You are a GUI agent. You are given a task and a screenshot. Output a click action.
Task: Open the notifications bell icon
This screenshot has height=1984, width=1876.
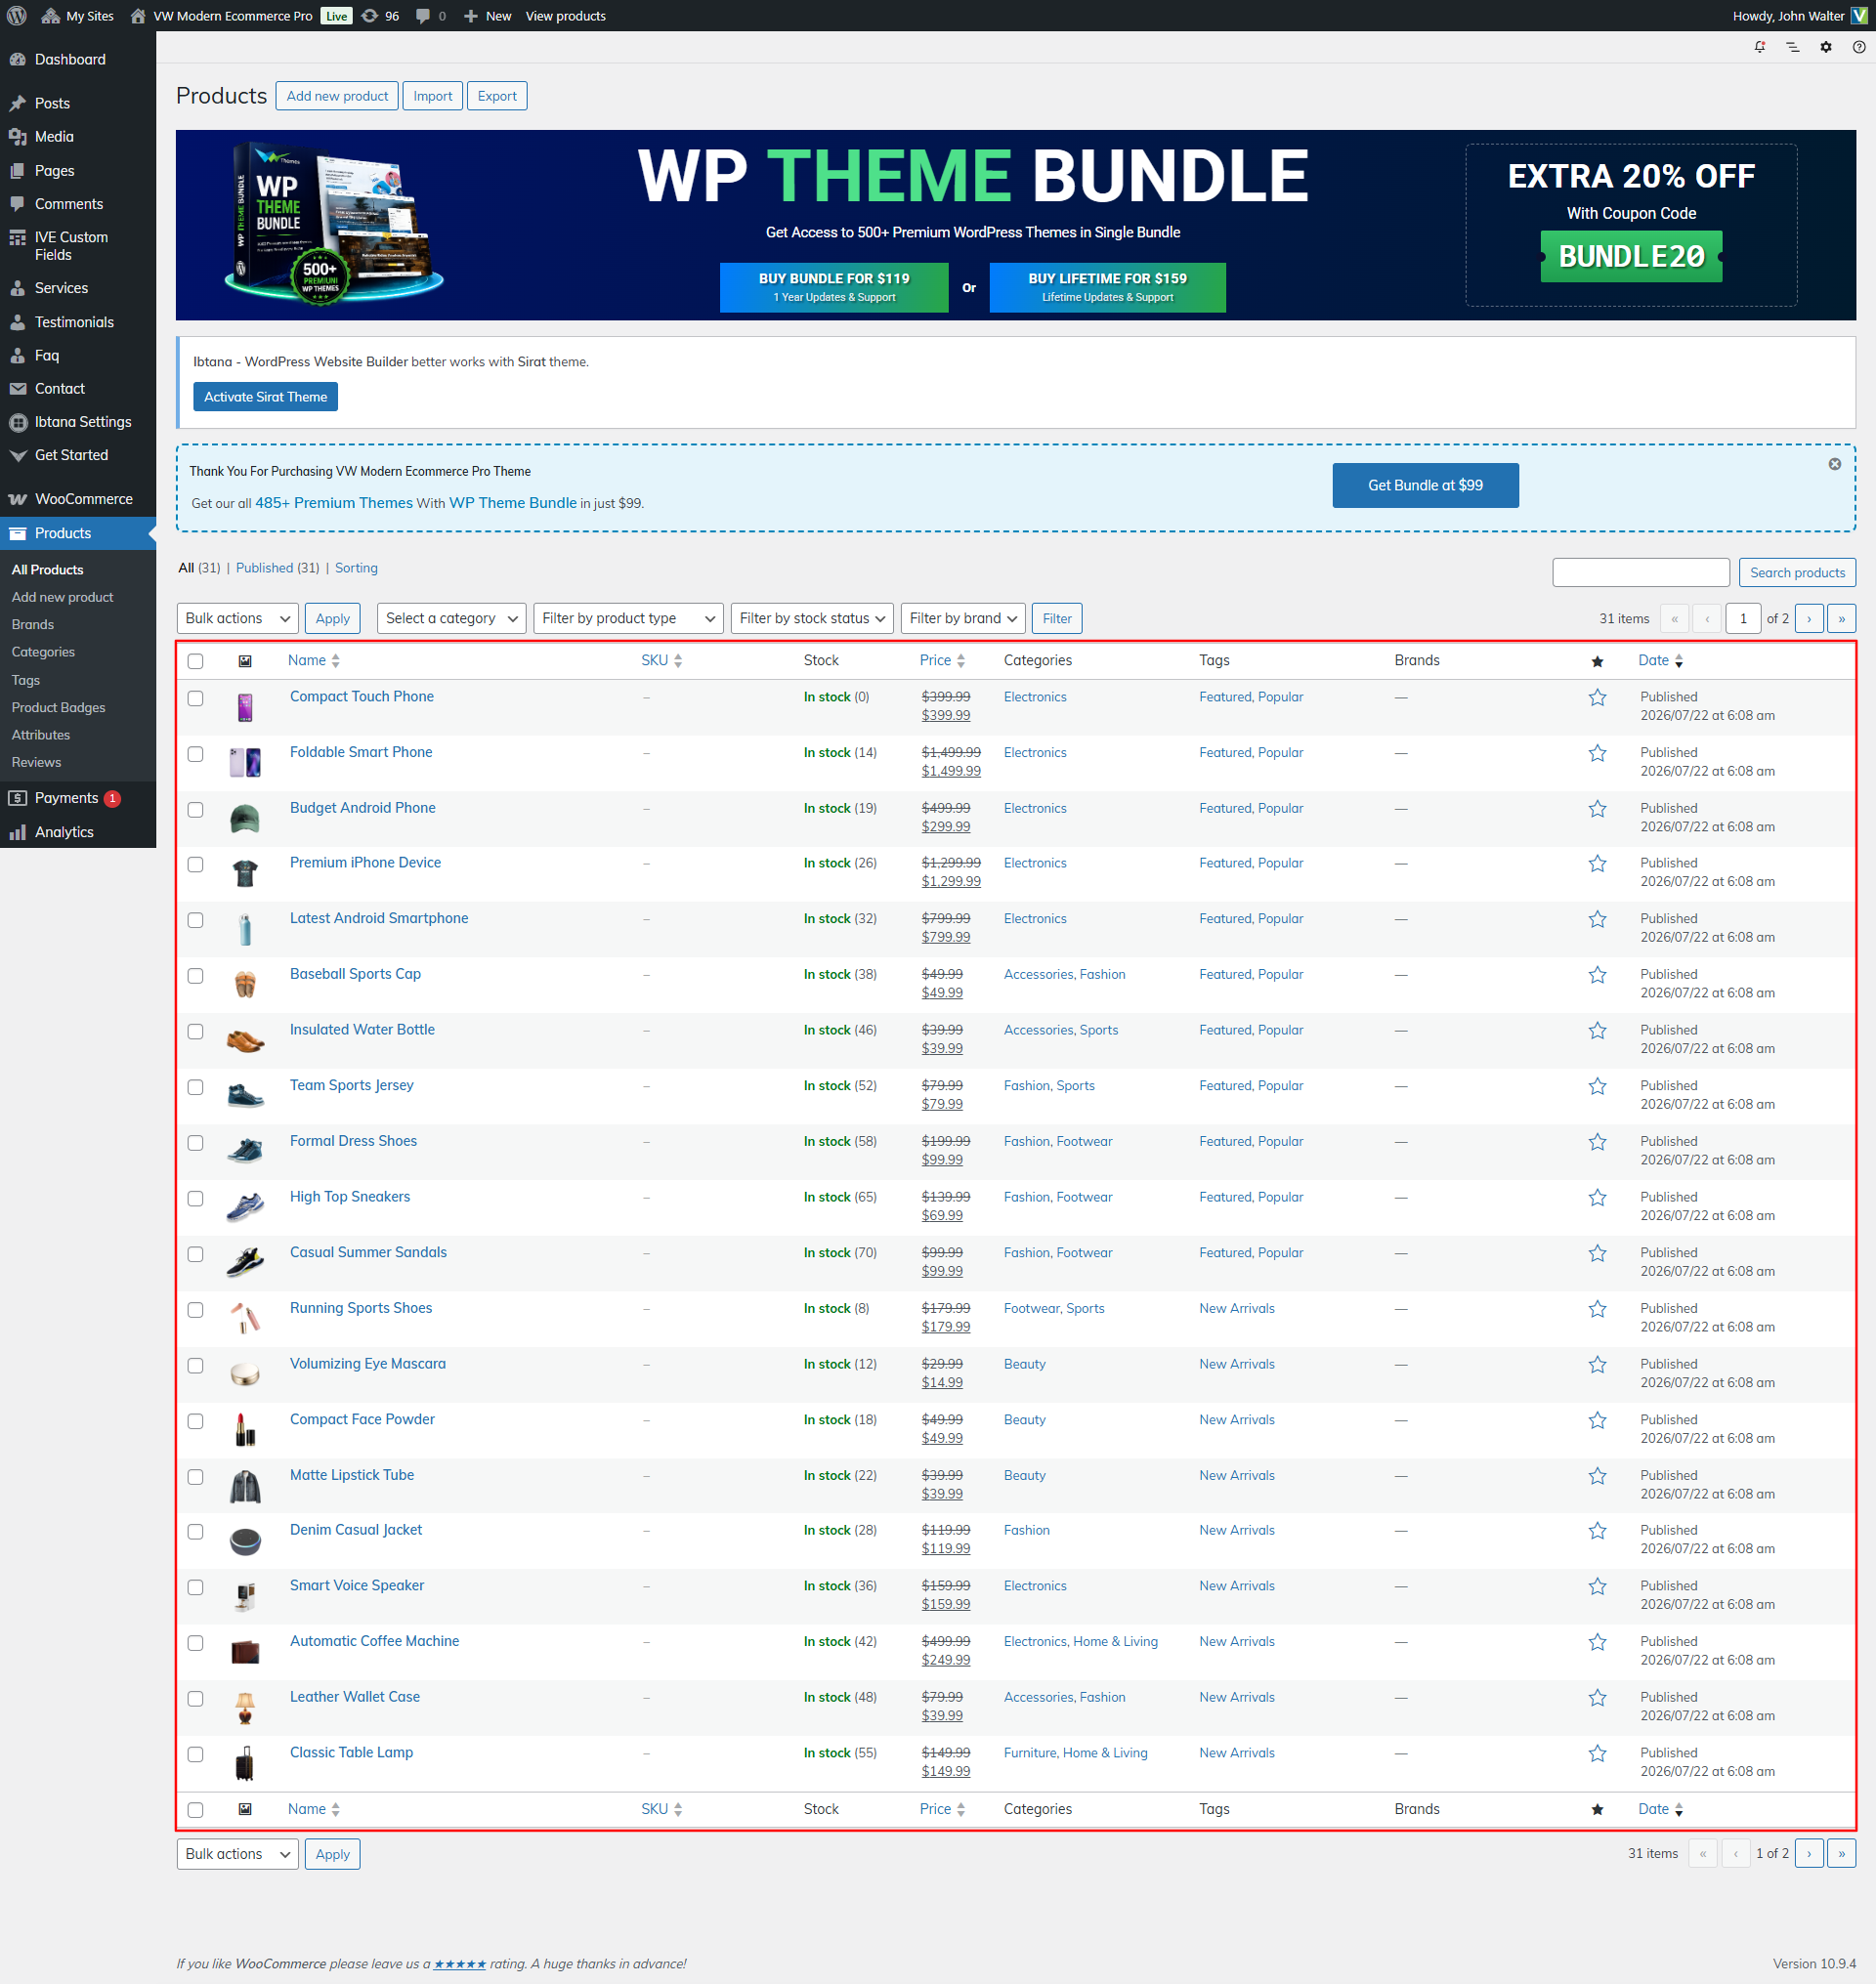[1760, 47]
